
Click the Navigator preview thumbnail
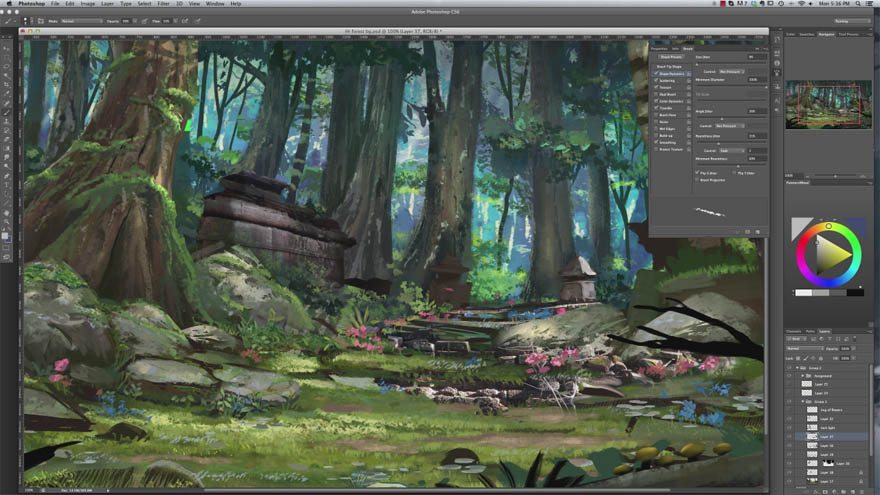tap(828, 104)
